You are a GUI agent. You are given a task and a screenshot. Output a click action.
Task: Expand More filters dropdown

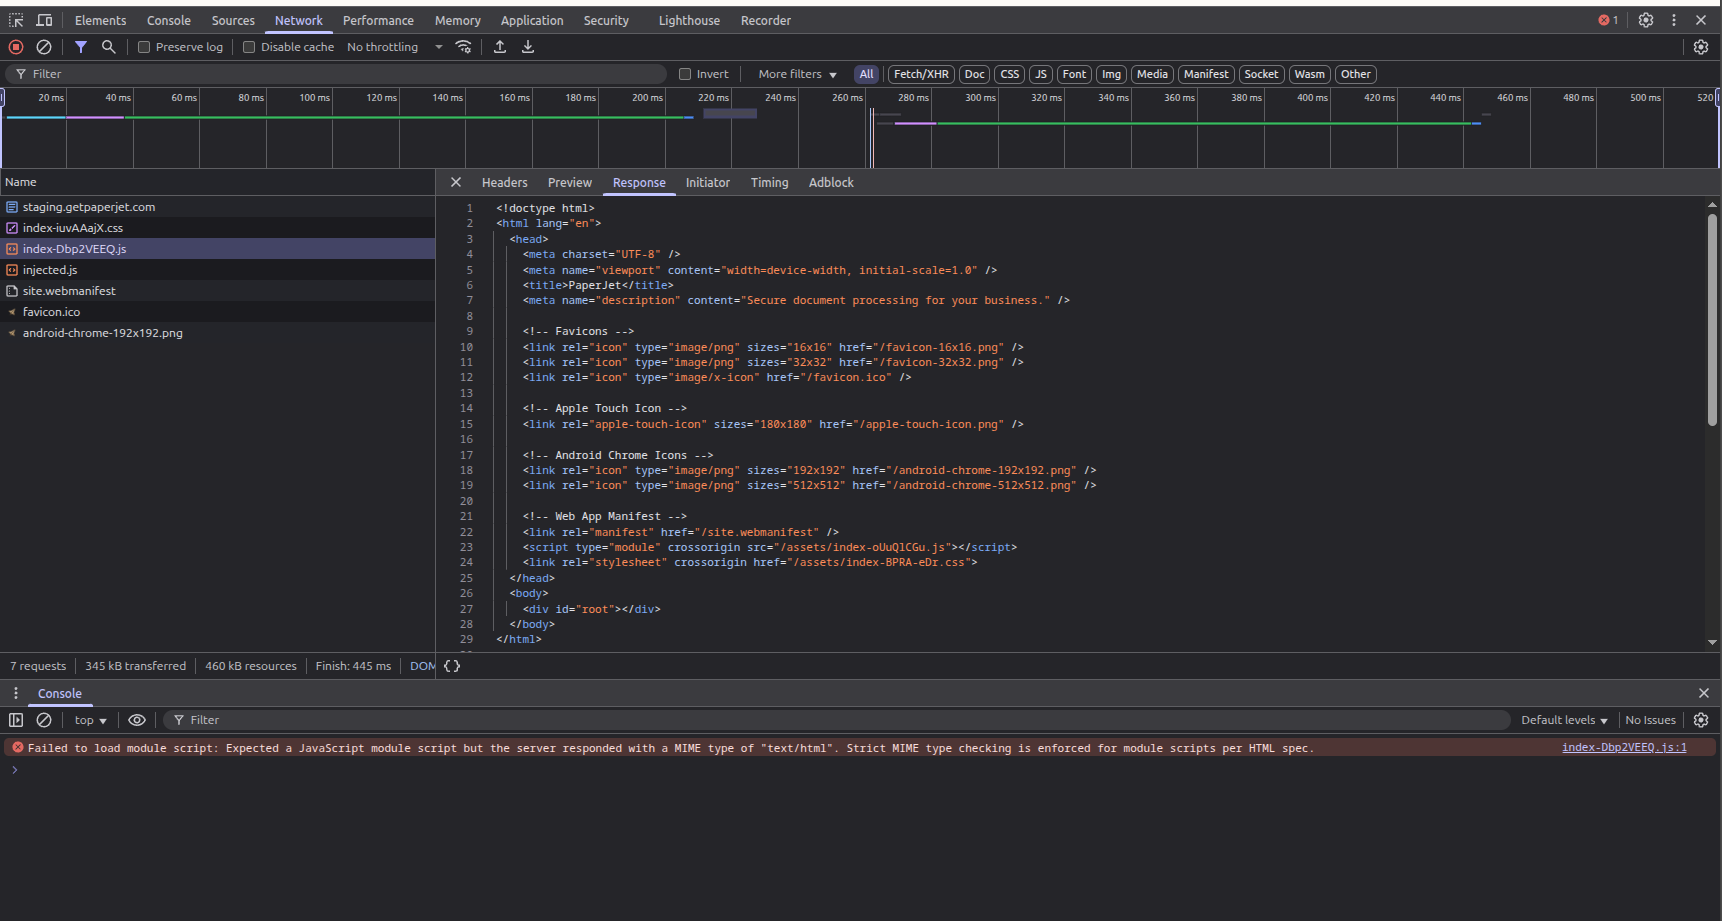(x=797, y=74)
